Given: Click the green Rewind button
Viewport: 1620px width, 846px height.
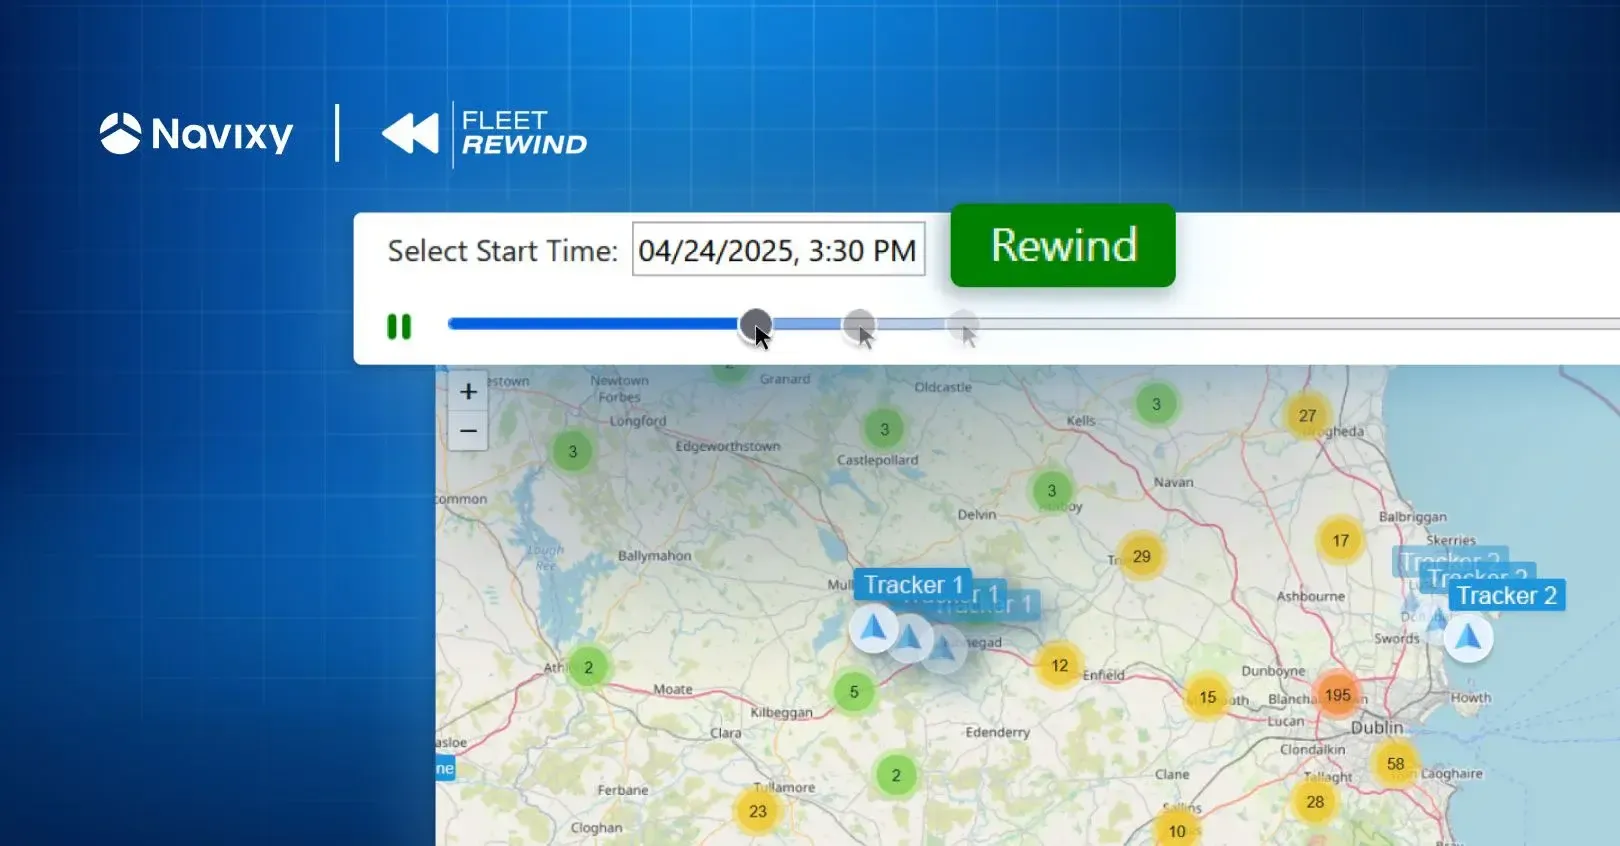Looking at the screenshot, I should tap(1062, 246).
